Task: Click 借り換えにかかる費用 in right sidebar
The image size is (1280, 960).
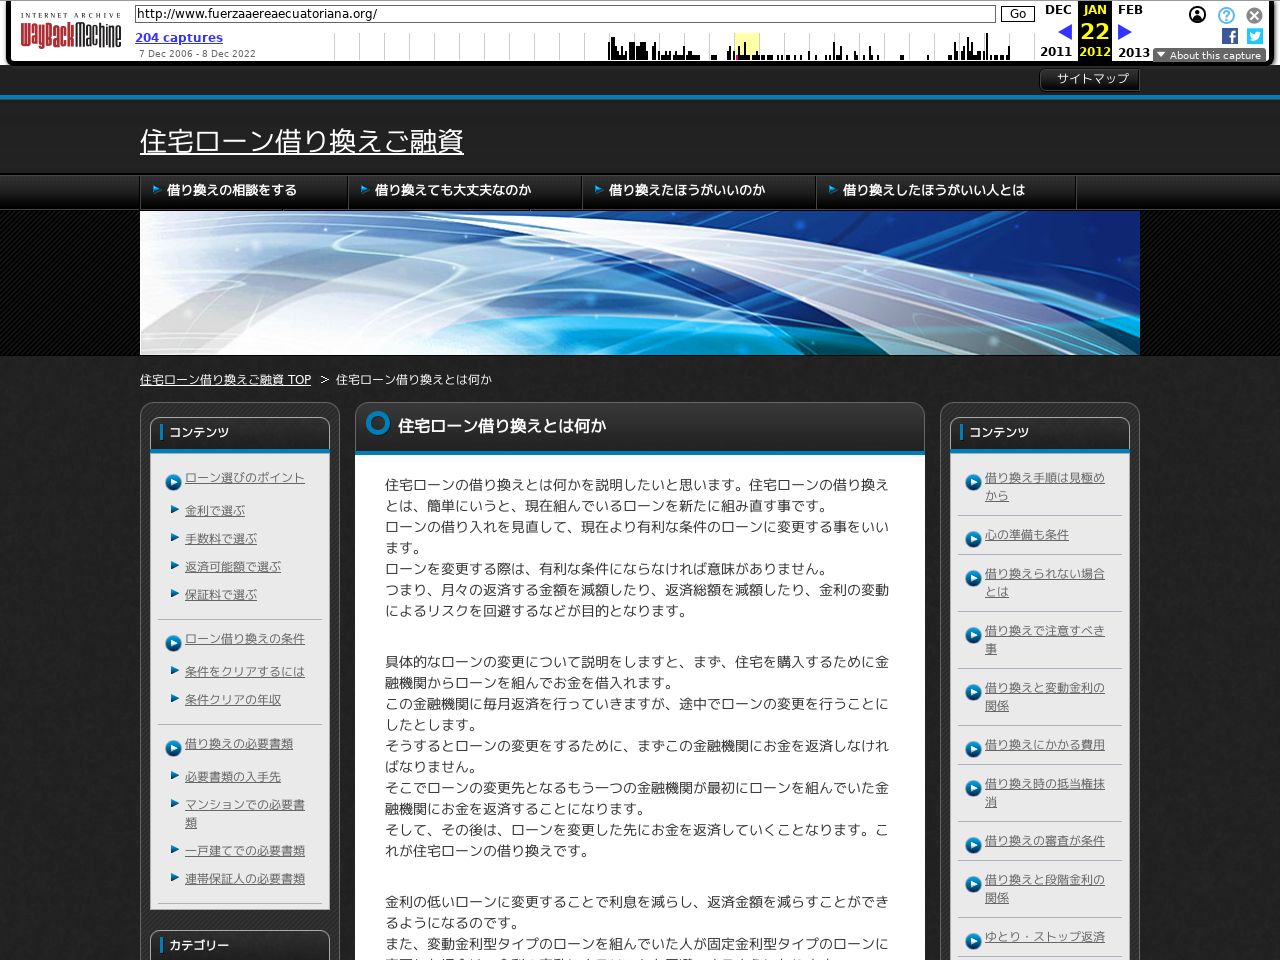Action: coord(1044,745)
